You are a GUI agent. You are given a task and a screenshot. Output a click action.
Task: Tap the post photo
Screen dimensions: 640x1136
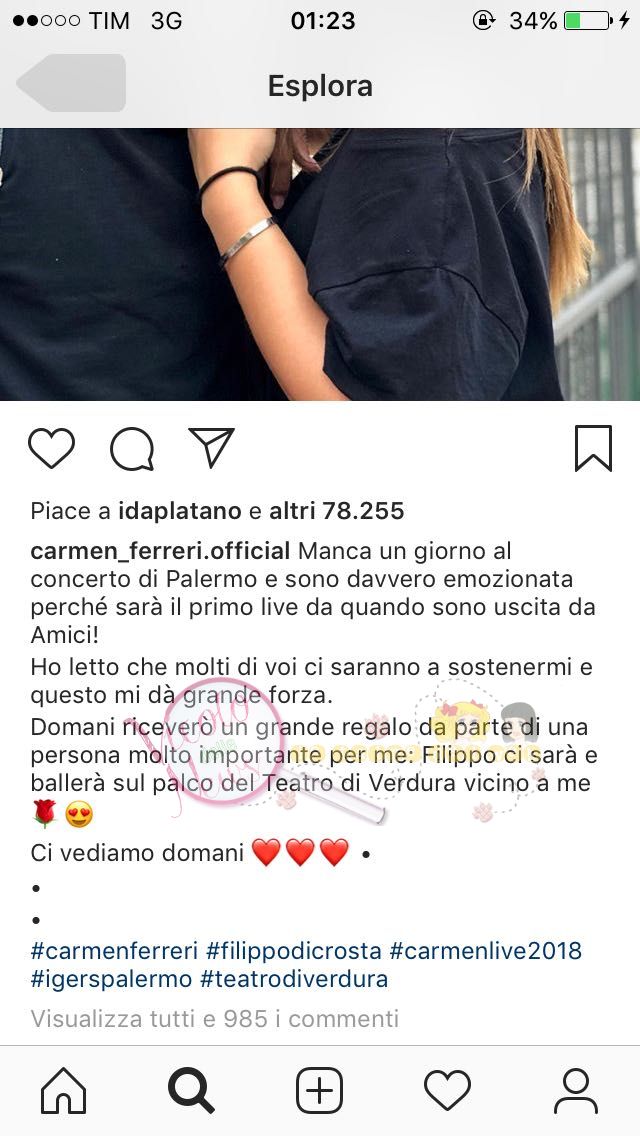click(x=320, y=264)
